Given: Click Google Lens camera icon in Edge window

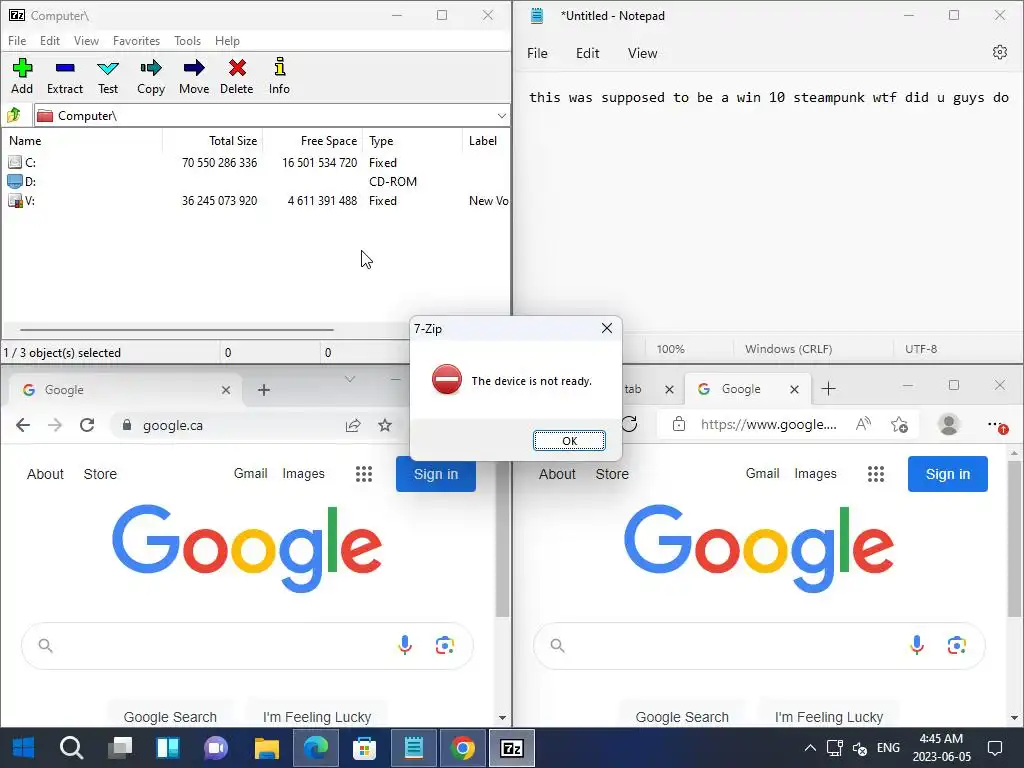Looking at the screenshot, I should 957,645.
